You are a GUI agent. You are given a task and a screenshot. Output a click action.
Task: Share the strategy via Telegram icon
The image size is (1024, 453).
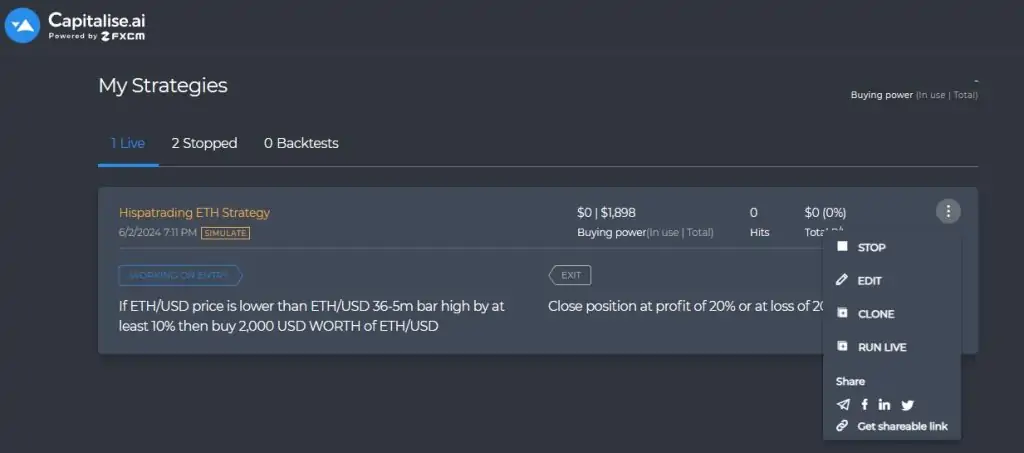(x=843, y=405)
